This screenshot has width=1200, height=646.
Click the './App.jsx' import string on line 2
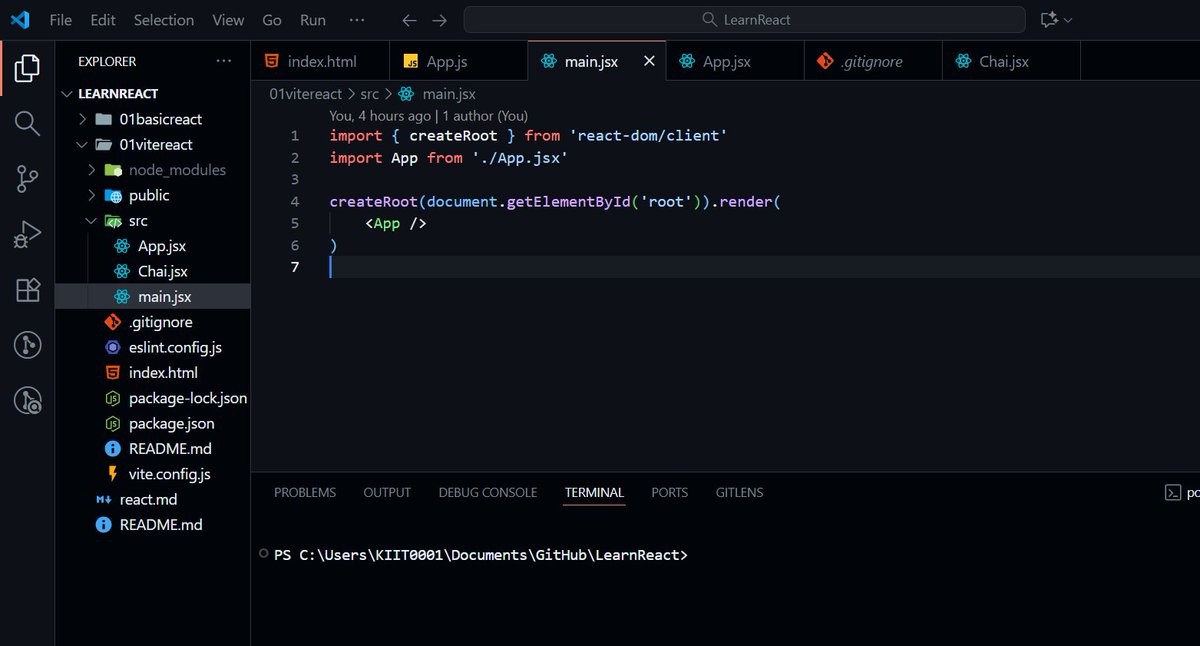point(520,158)
